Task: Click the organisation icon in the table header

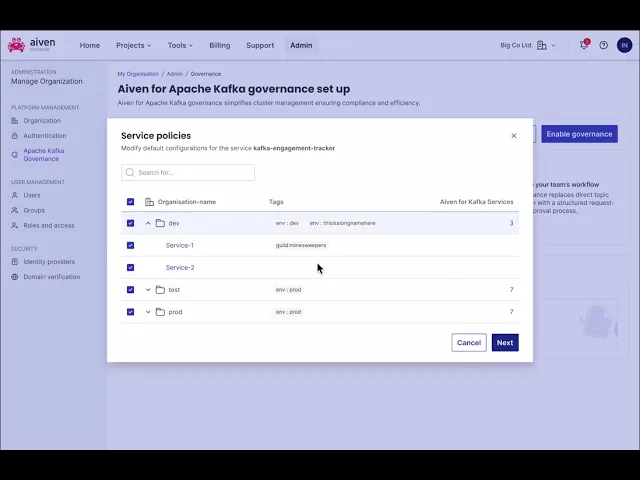Action: point(149,202)
